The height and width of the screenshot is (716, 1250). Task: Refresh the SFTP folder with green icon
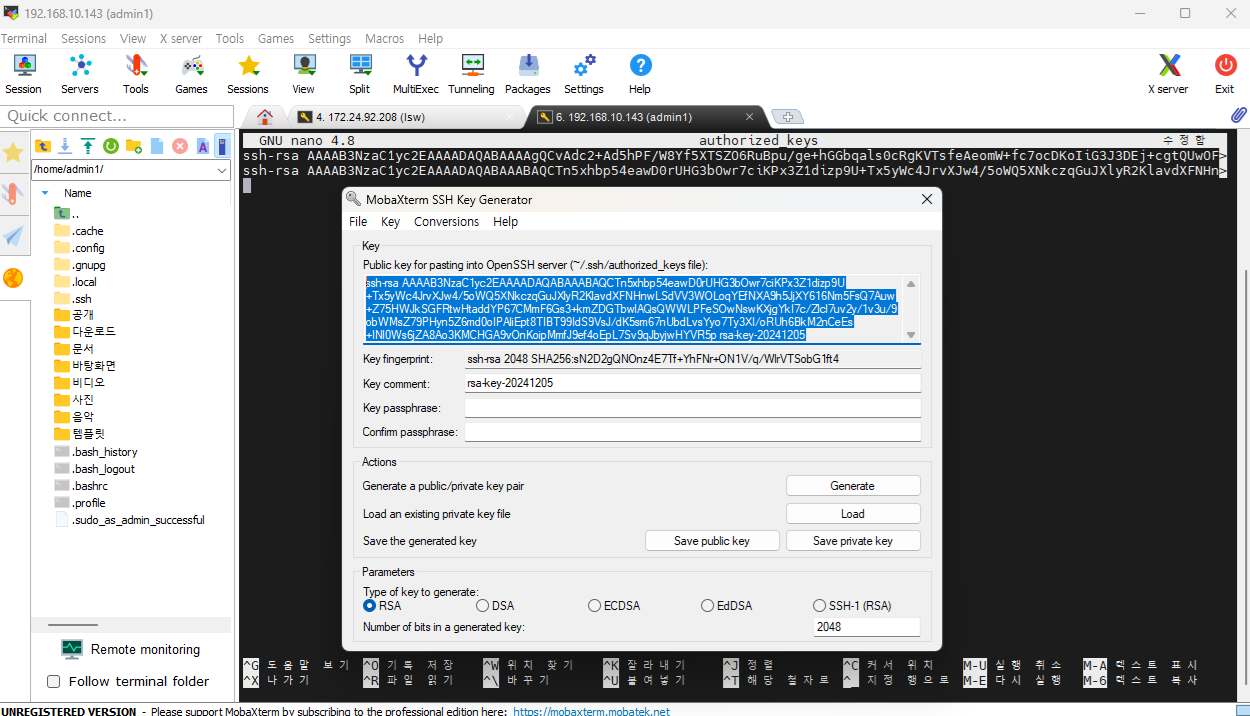(x=111, y=146)
